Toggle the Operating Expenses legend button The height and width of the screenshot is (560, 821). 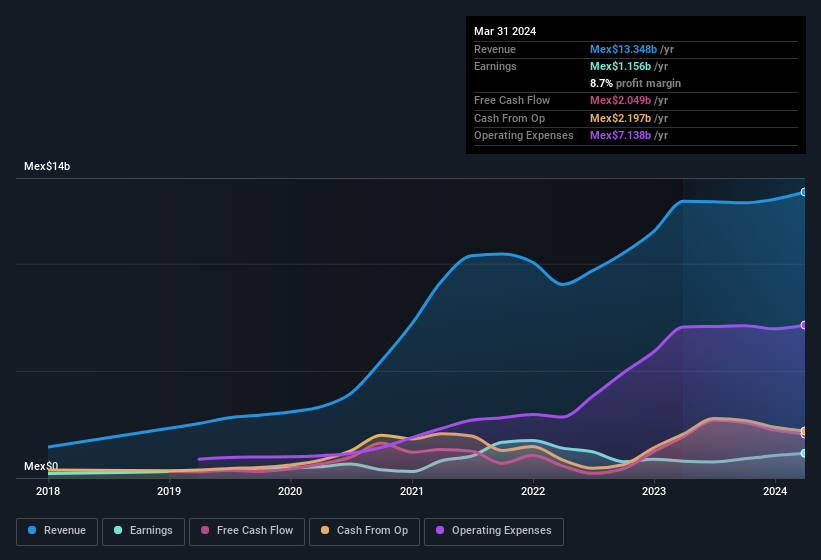pos(494,531)
